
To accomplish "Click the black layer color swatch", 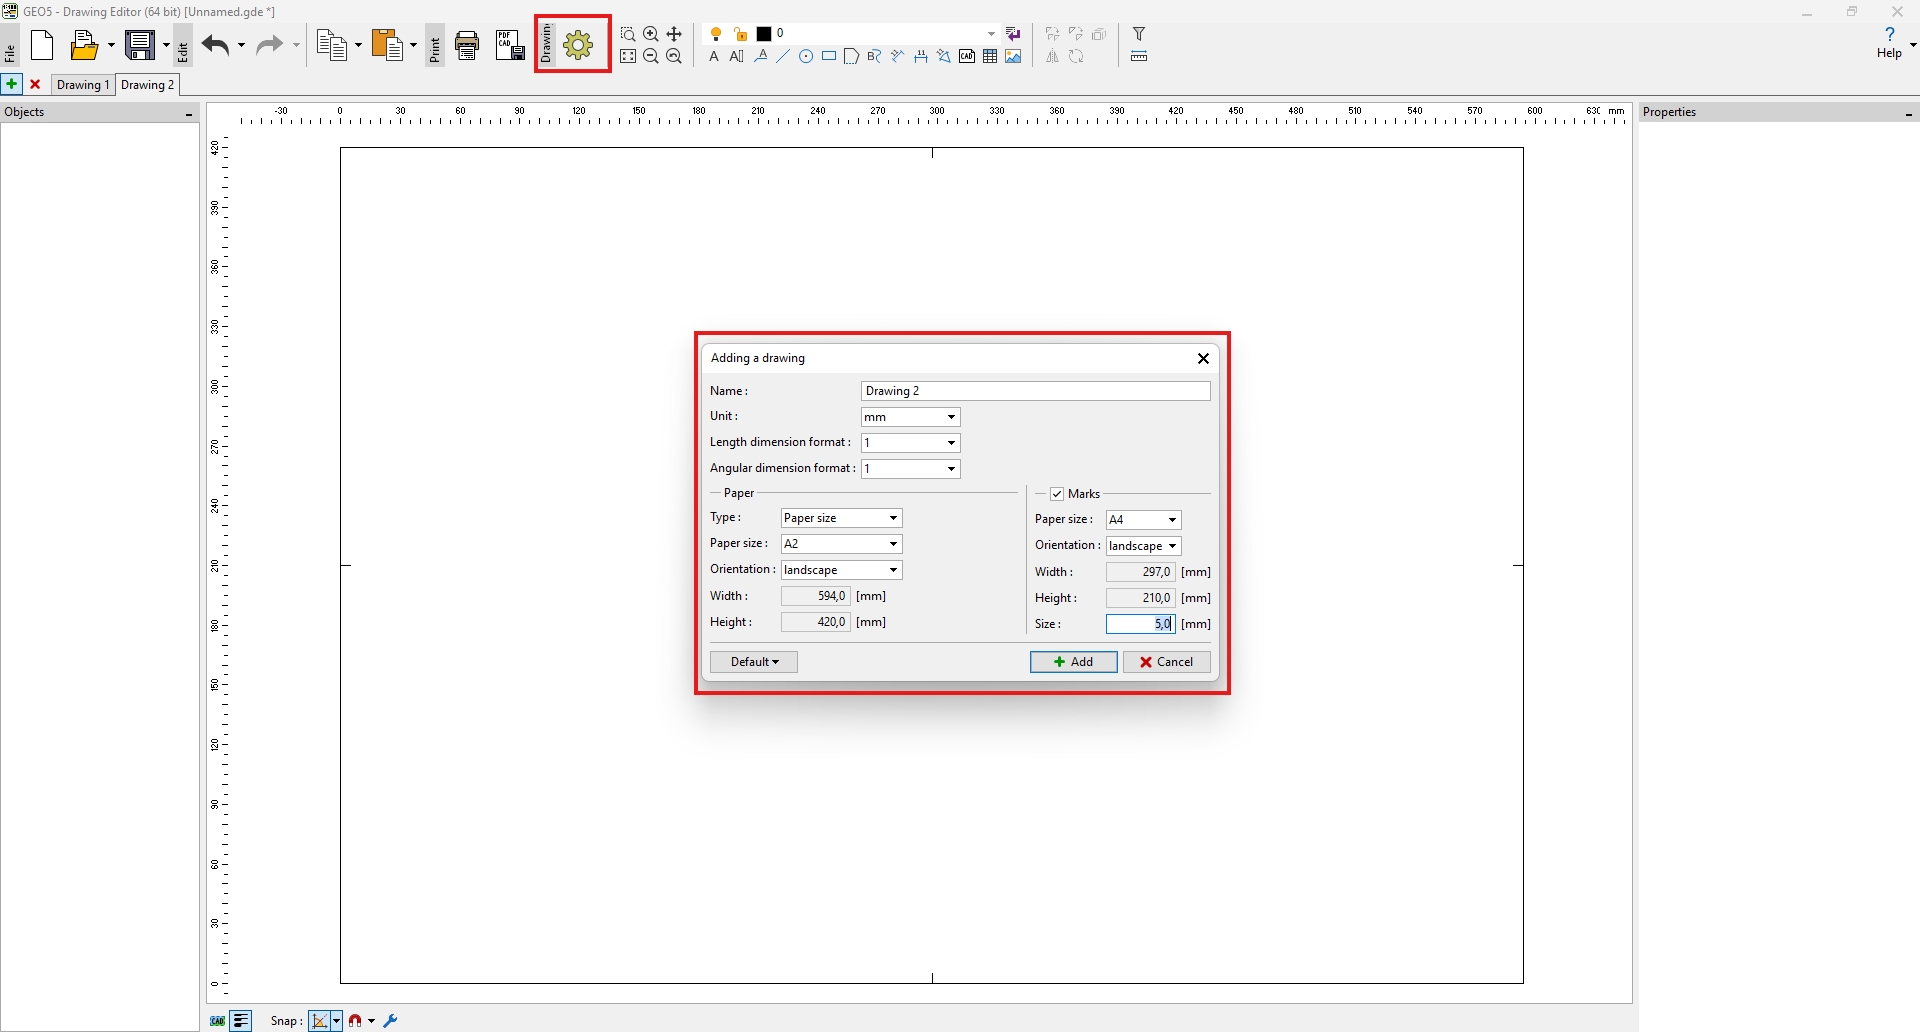I will pos(764,34).
